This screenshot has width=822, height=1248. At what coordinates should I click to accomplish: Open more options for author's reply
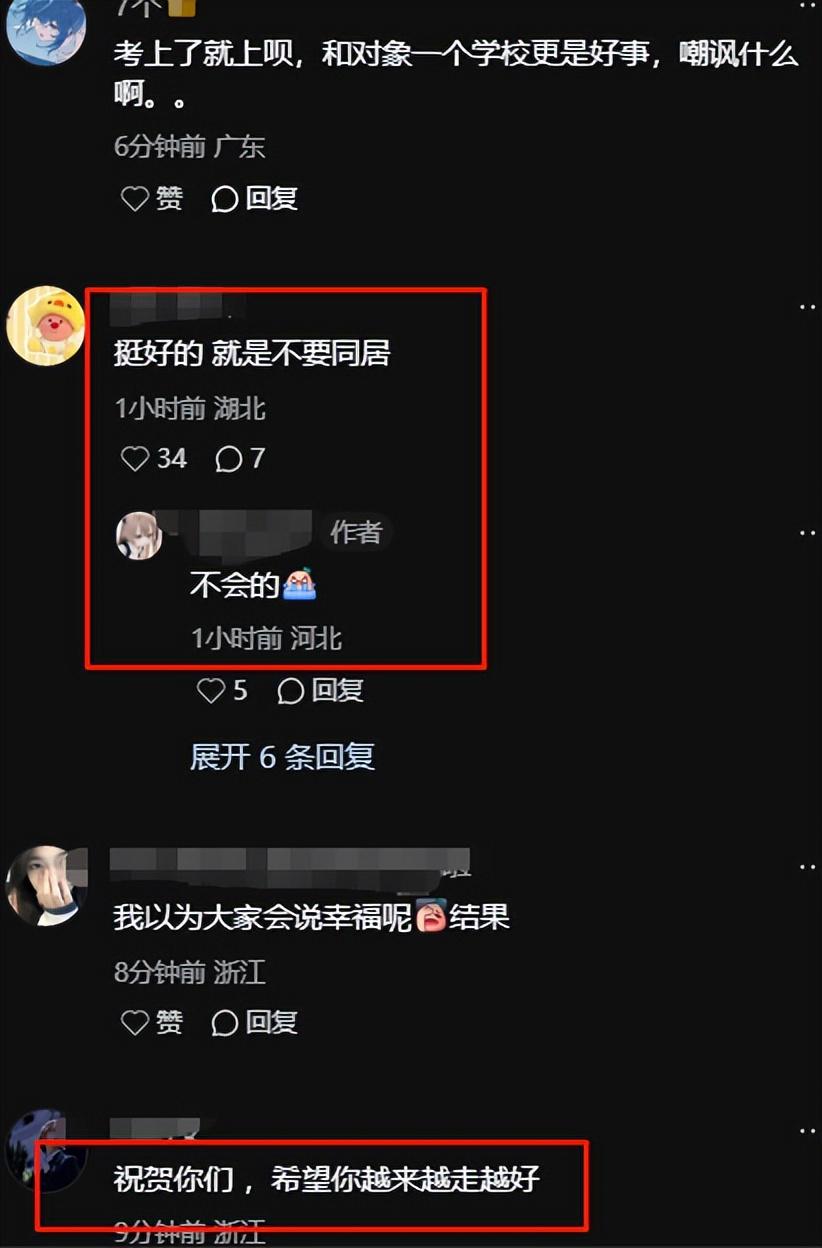point(807,533)
